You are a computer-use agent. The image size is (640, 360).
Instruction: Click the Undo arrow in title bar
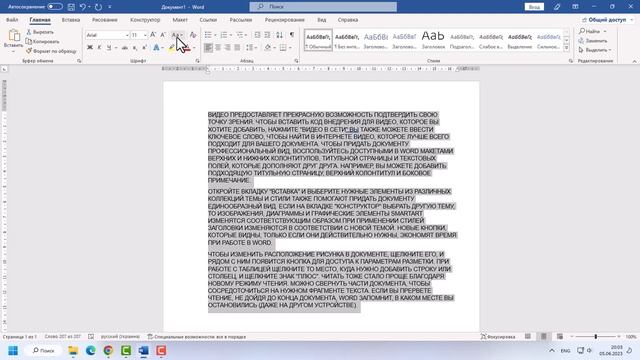83,7
